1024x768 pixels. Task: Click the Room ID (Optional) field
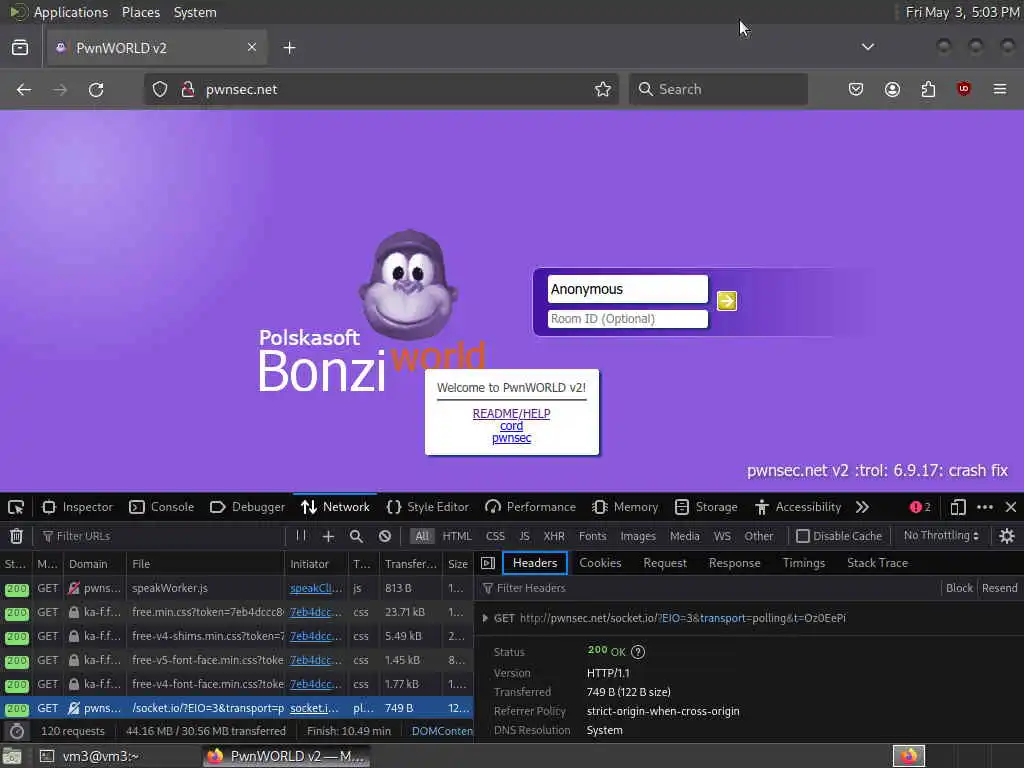(x=628, y=319)
